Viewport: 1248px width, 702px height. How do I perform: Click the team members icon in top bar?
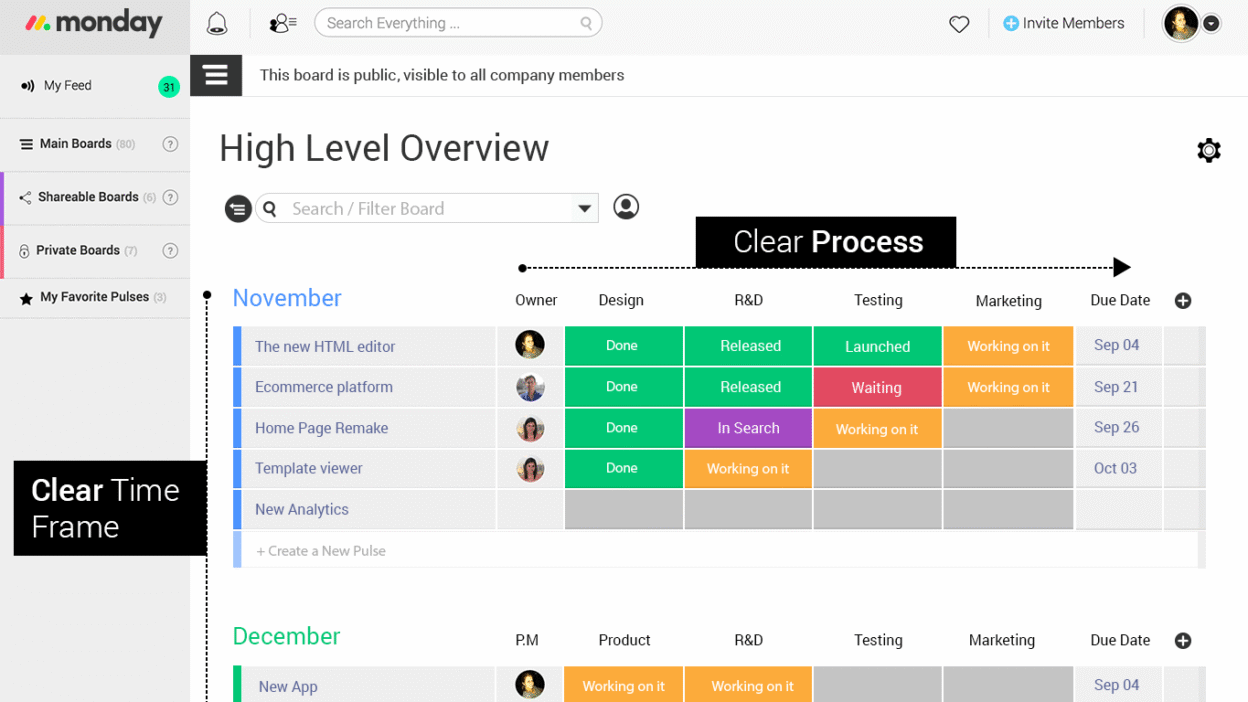pyautogui.click(x=282, y=23)
